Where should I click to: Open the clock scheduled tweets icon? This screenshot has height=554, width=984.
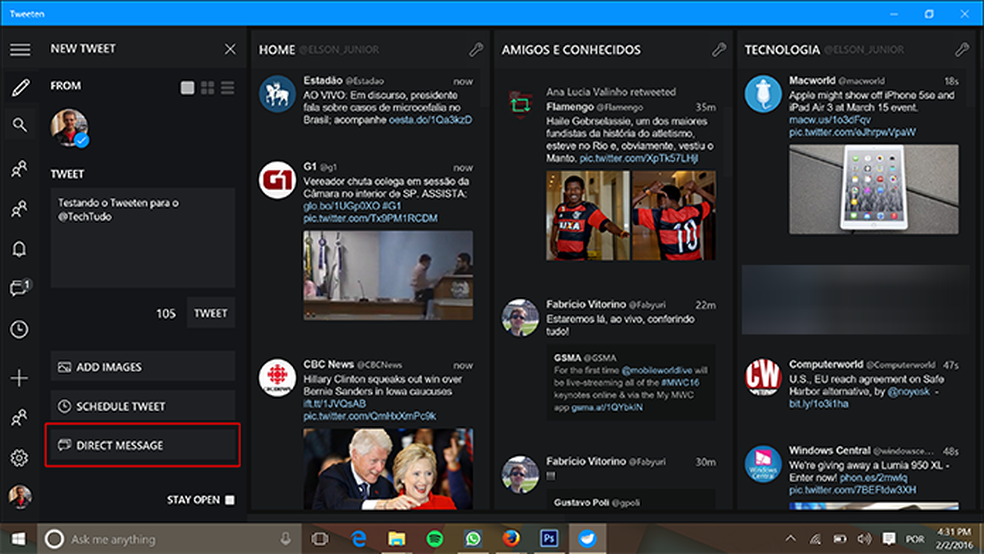point(19,329)
